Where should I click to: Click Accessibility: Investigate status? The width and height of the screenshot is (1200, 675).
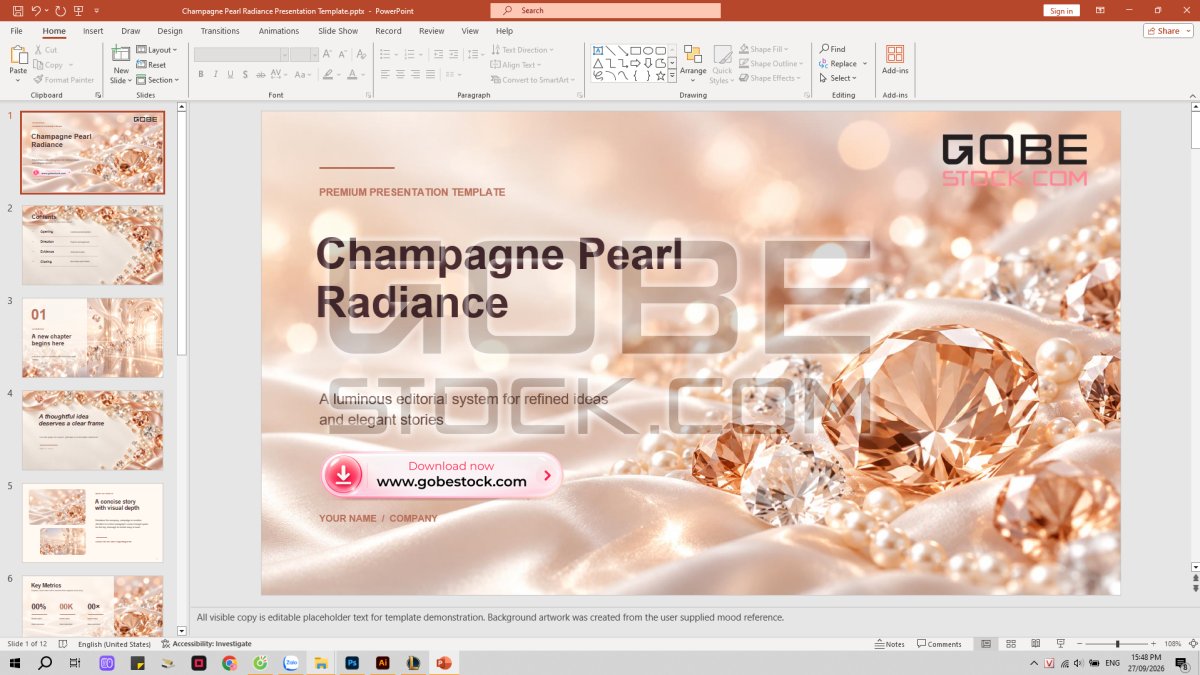tap(206, 644)
